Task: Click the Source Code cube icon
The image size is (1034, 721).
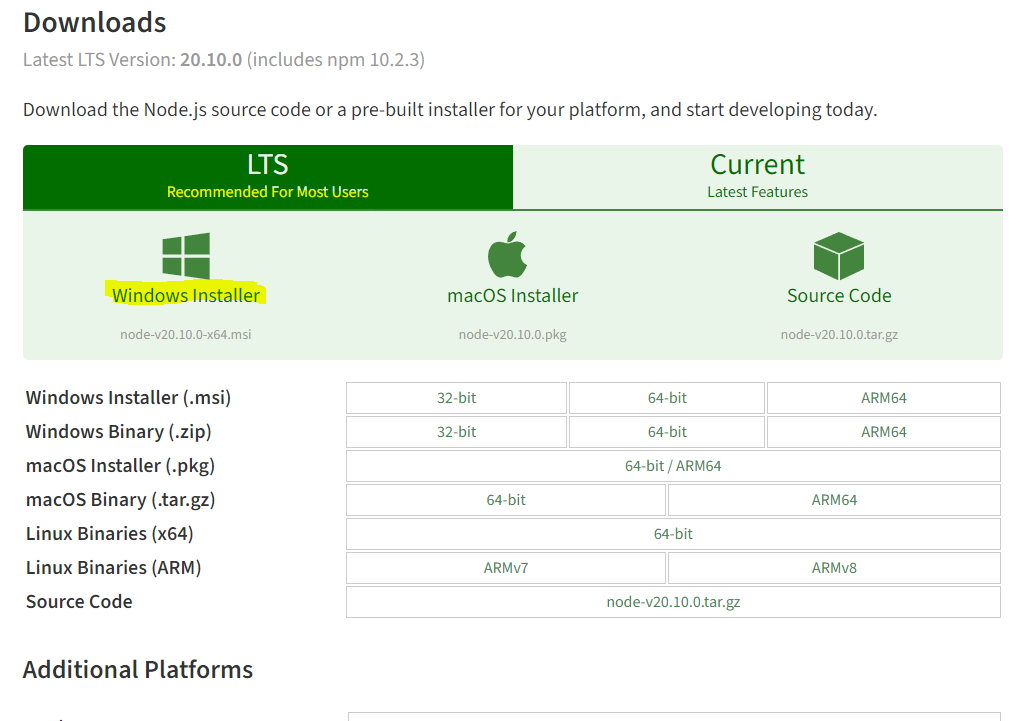Action: pyautogui.click(x=839, y=256)
